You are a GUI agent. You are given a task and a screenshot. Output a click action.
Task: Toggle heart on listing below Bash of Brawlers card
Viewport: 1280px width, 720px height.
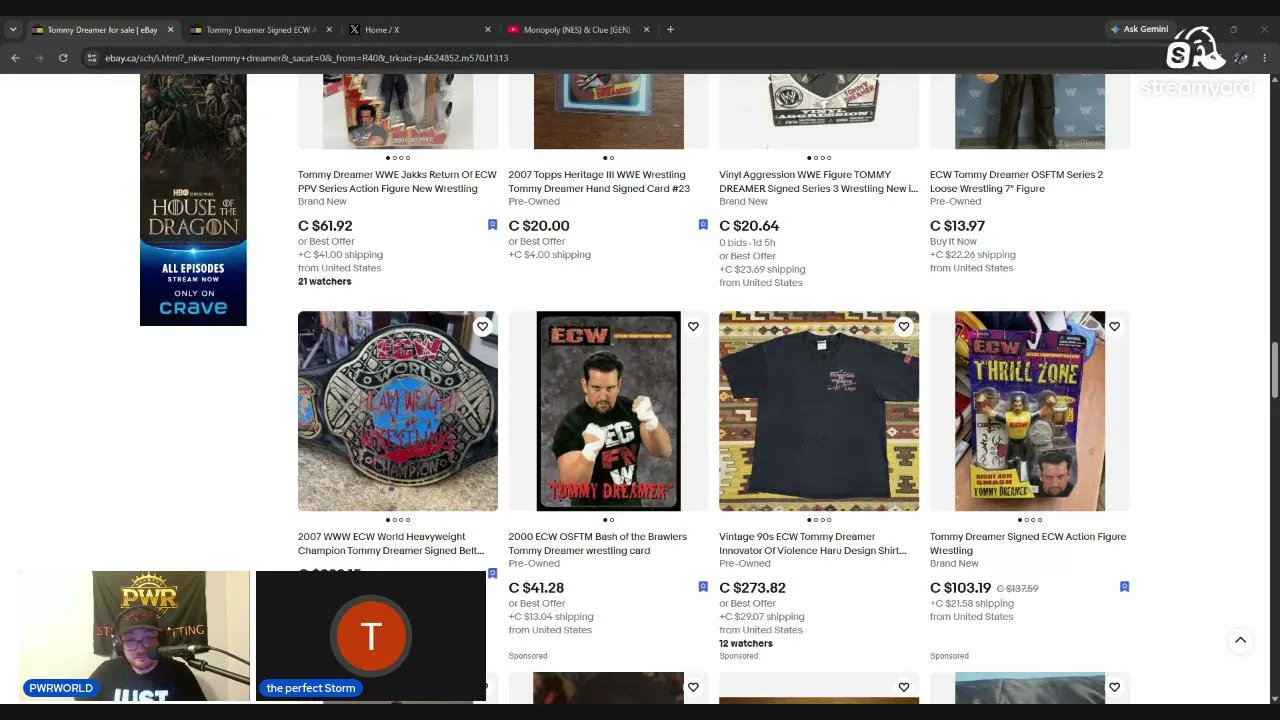693,687
